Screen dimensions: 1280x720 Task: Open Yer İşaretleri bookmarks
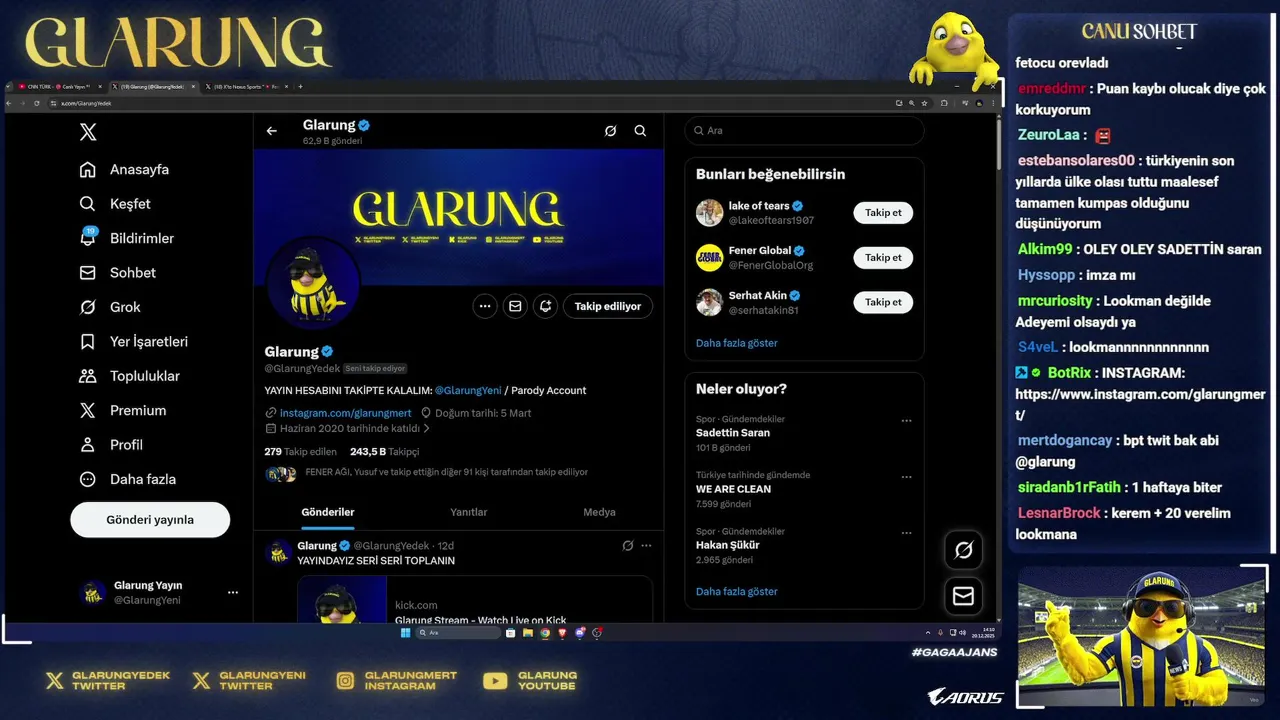click(134, 341)
